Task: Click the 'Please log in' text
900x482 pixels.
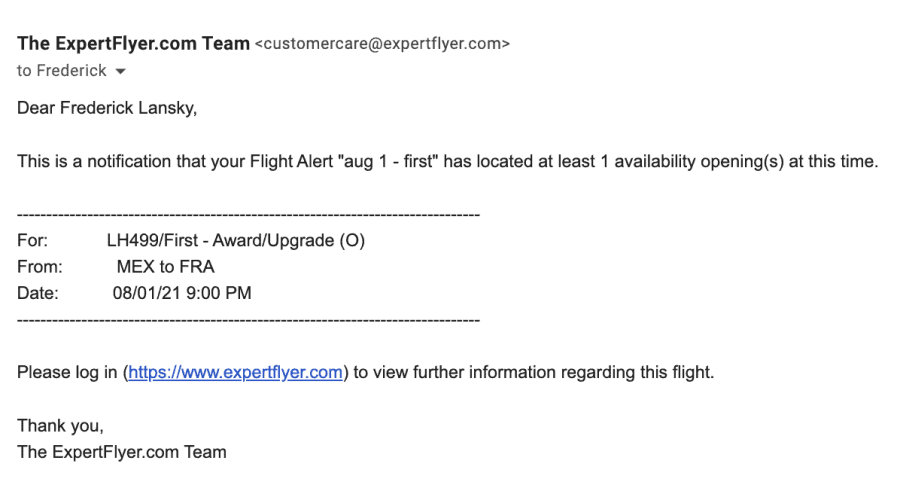Action: [67, 372]
